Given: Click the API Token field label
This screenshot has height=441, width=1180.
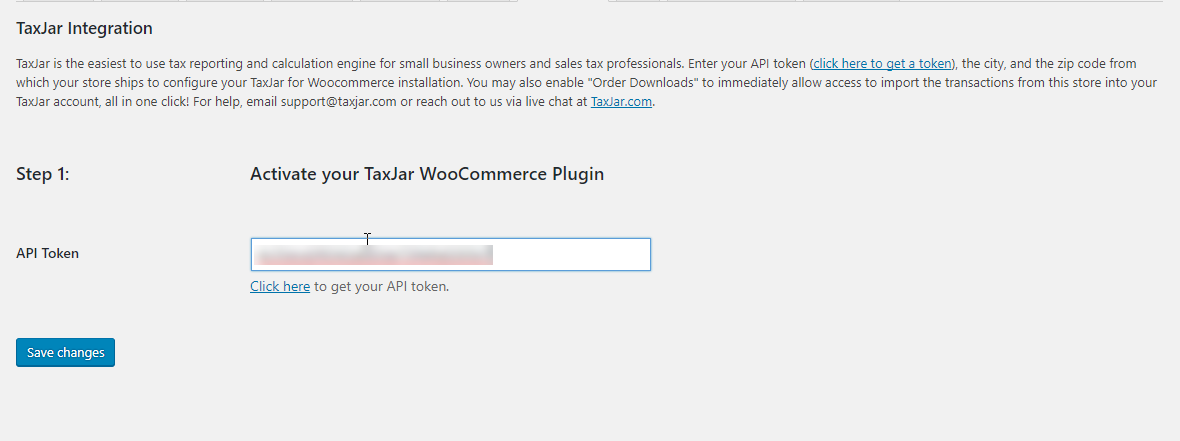Looking at the screenshot, I should pyautogui.click(x=47, y=254).
